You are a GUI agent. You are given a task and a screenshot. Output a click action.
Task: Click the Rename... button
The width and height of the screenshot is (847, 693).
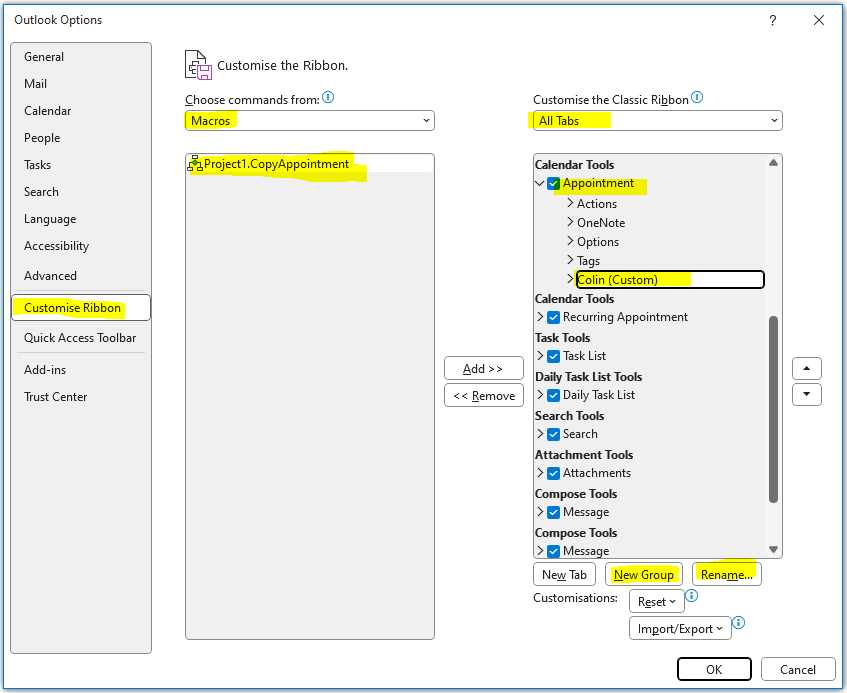tap(727, 574)
